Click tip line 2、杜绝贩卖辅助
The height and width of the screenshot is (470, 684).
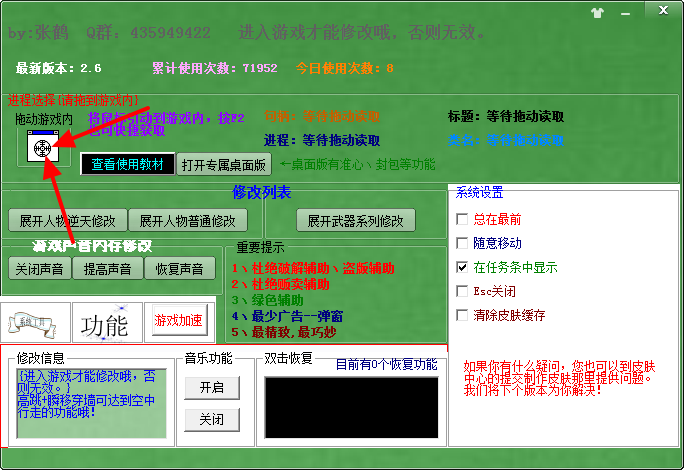tap(280, 285)
